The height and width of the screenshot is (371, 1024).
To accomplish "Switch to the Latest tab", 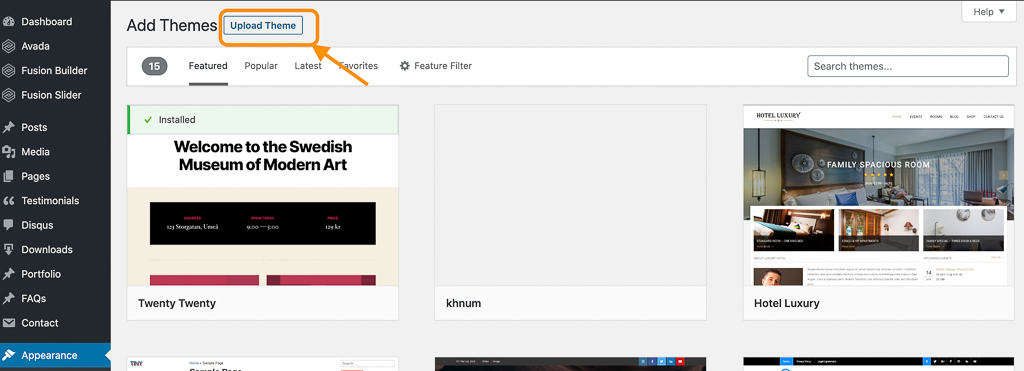I will click(308, 66).
